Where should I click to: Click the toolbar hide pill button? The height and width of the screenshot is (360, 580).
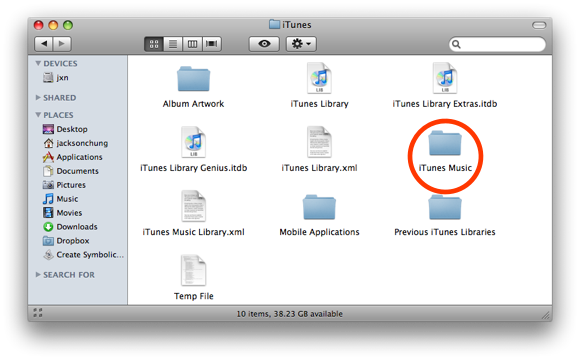coord(539,25)
